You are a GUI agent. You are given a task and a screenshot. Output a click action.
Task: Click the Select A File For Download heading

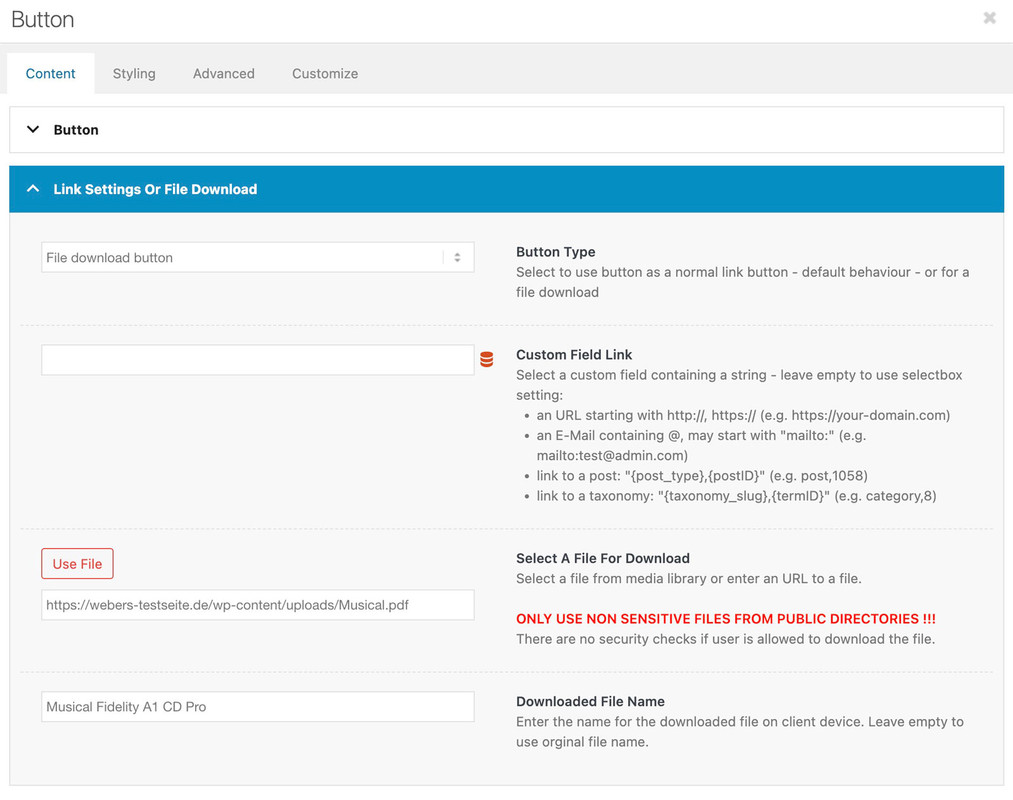coord(603,558)
